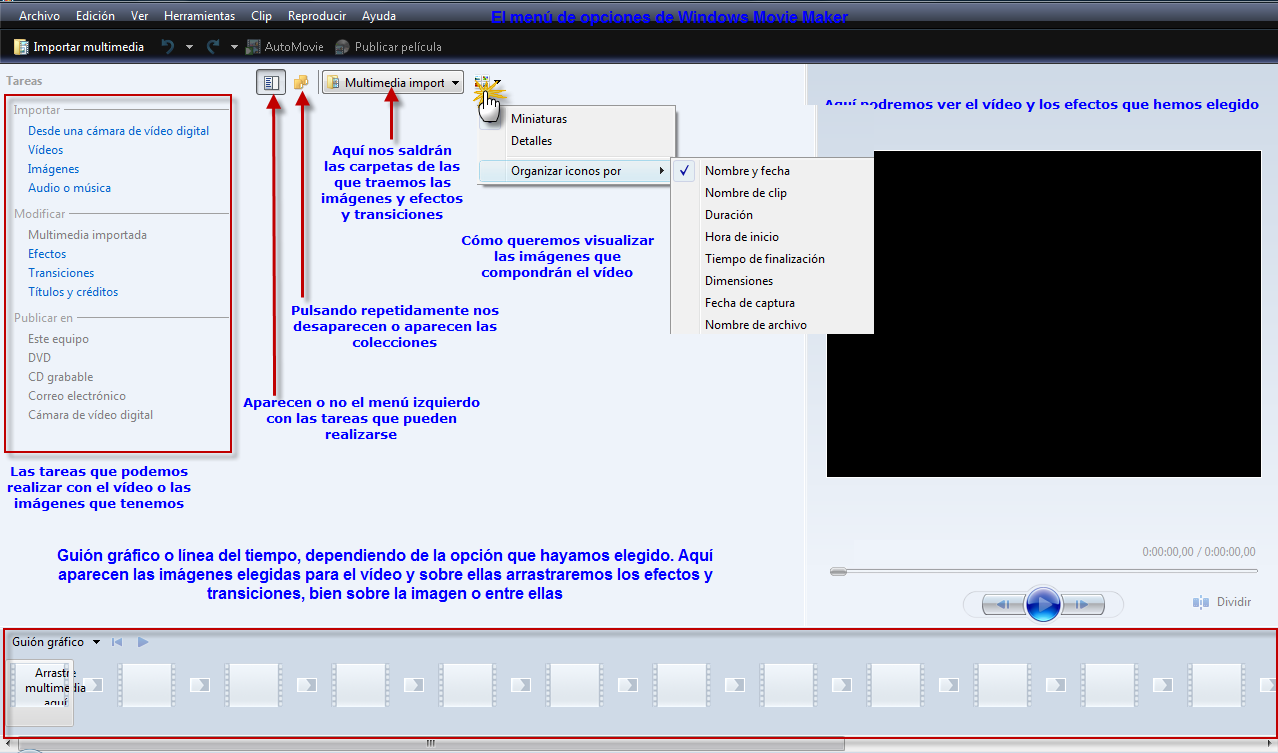Viewport: 1278px width, 753px height.
Task: Expand the Organizar iconos por submenu
Action: tap(575, 171)
